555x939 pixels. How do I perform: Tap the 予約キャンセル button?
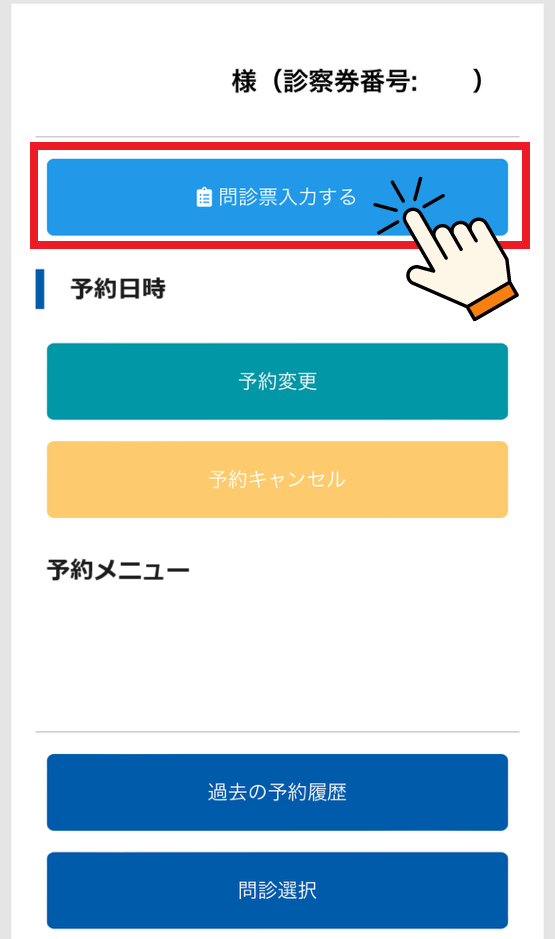[x=277, y=480]
